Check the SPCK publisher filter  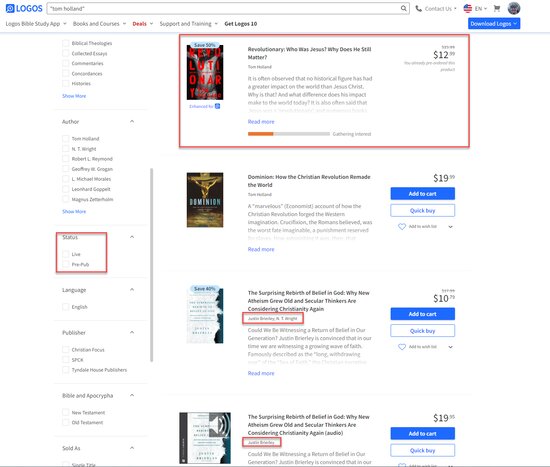[65, 360]
